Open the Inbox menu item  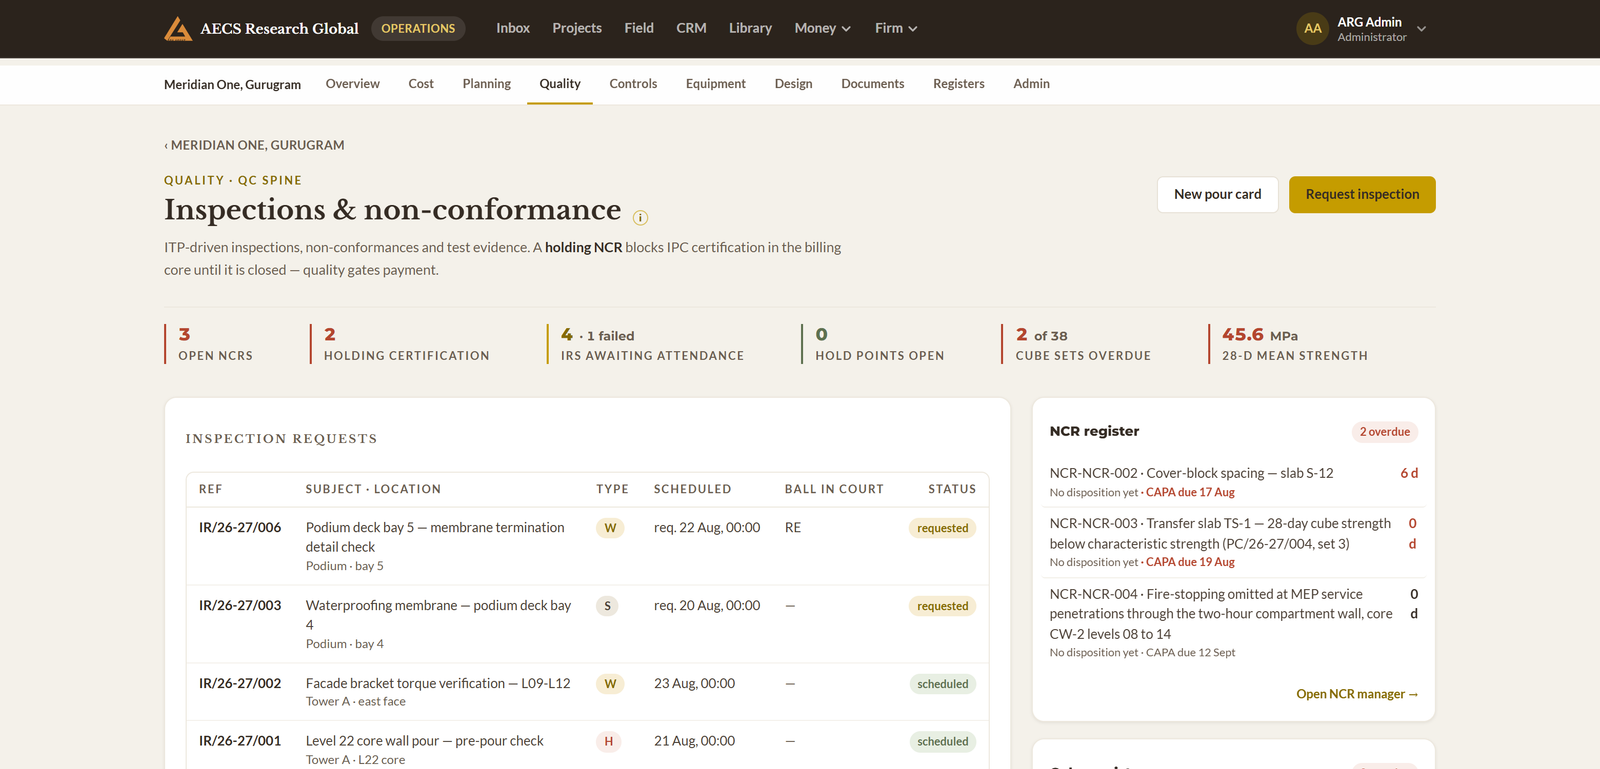coord(513,28)
